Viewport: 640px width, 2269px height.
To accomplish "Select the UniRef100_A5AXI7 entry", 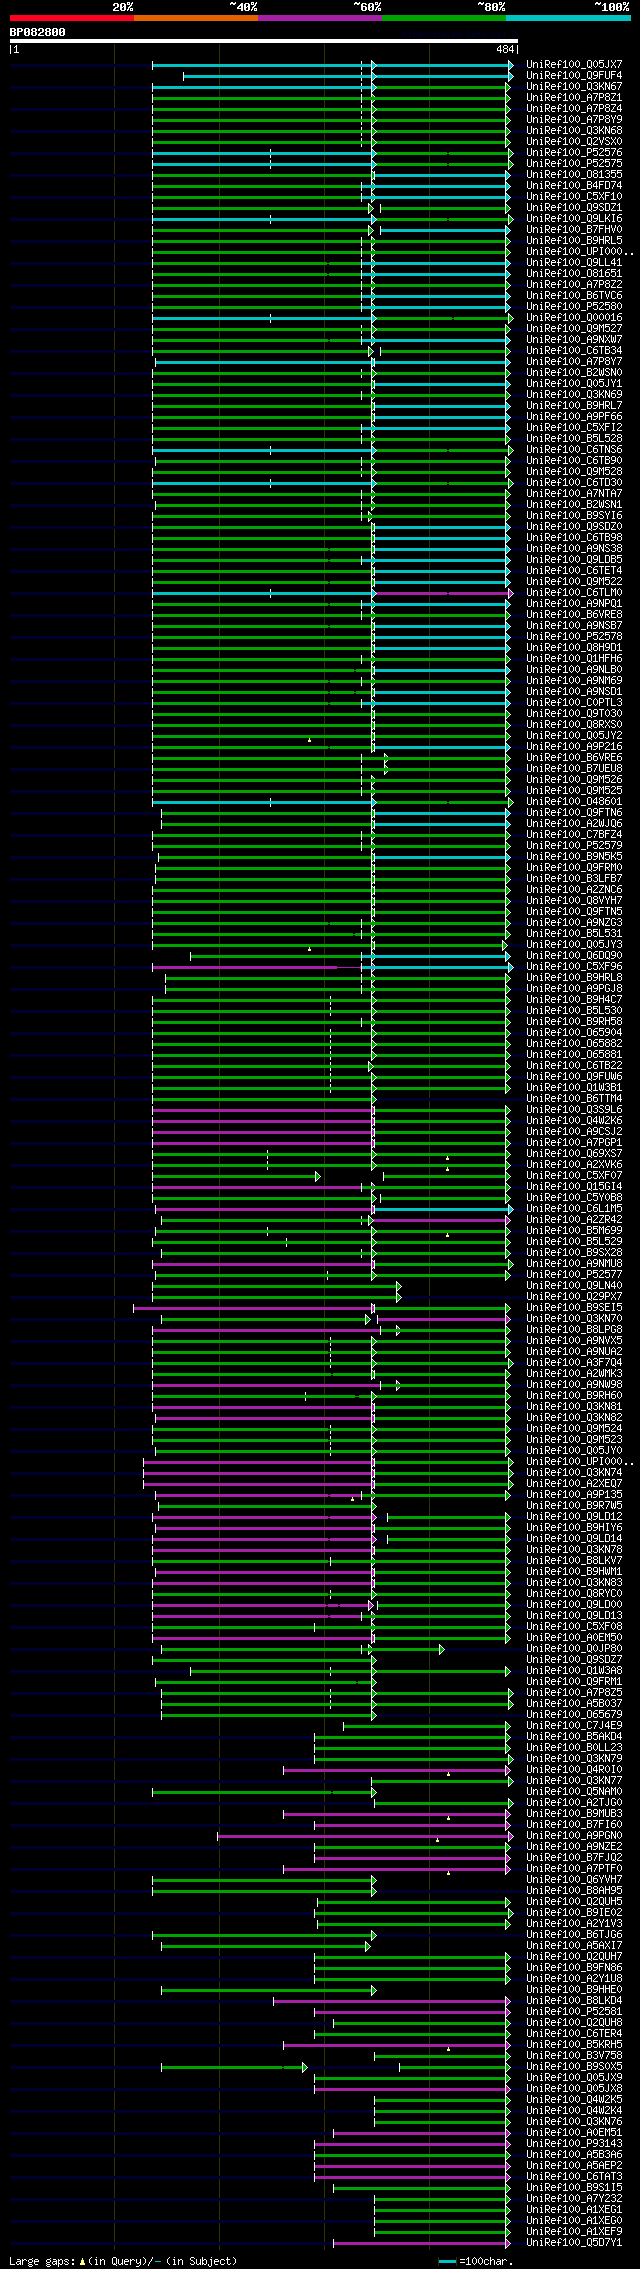I will (x=574, y=1945).
